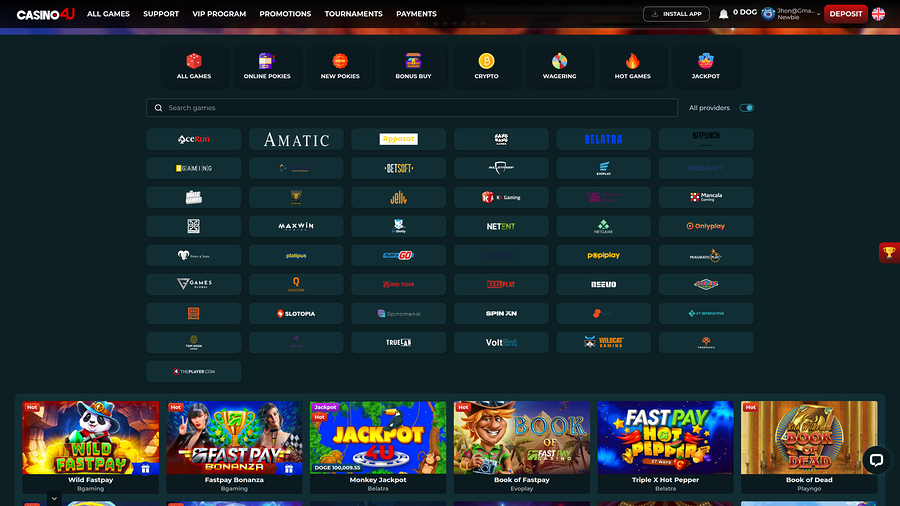Open the All Games dice category

point(194,66)
